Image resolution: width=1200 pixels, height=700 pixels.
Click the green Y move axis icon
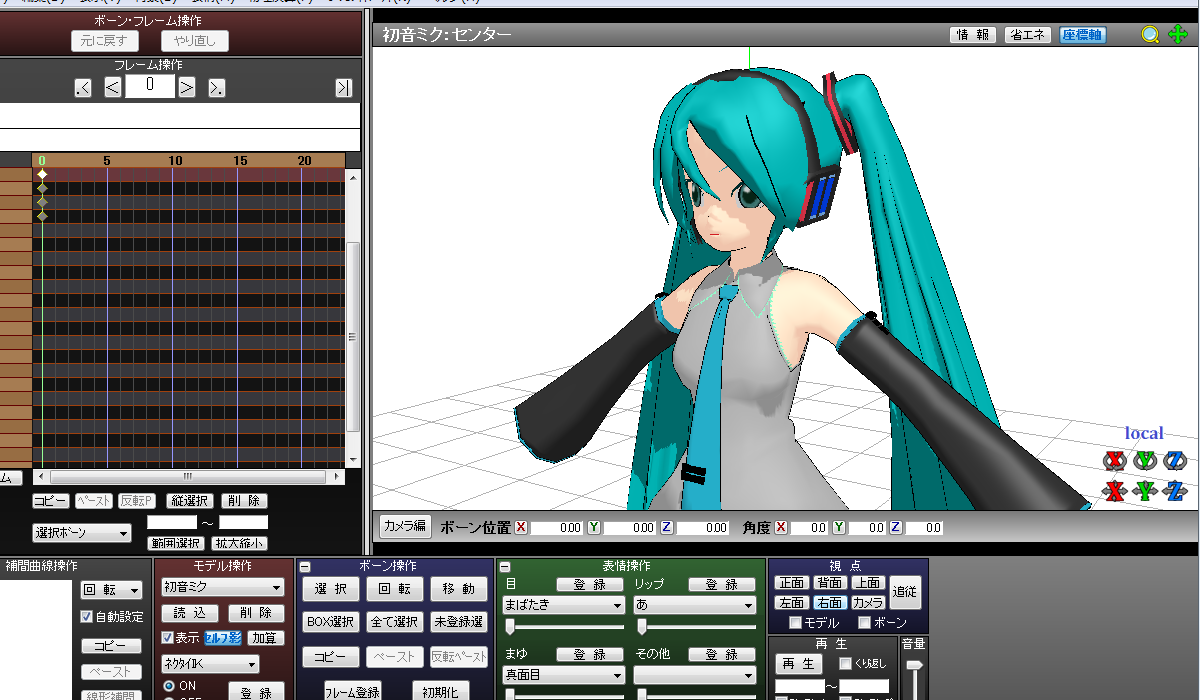coord(1144,491)
